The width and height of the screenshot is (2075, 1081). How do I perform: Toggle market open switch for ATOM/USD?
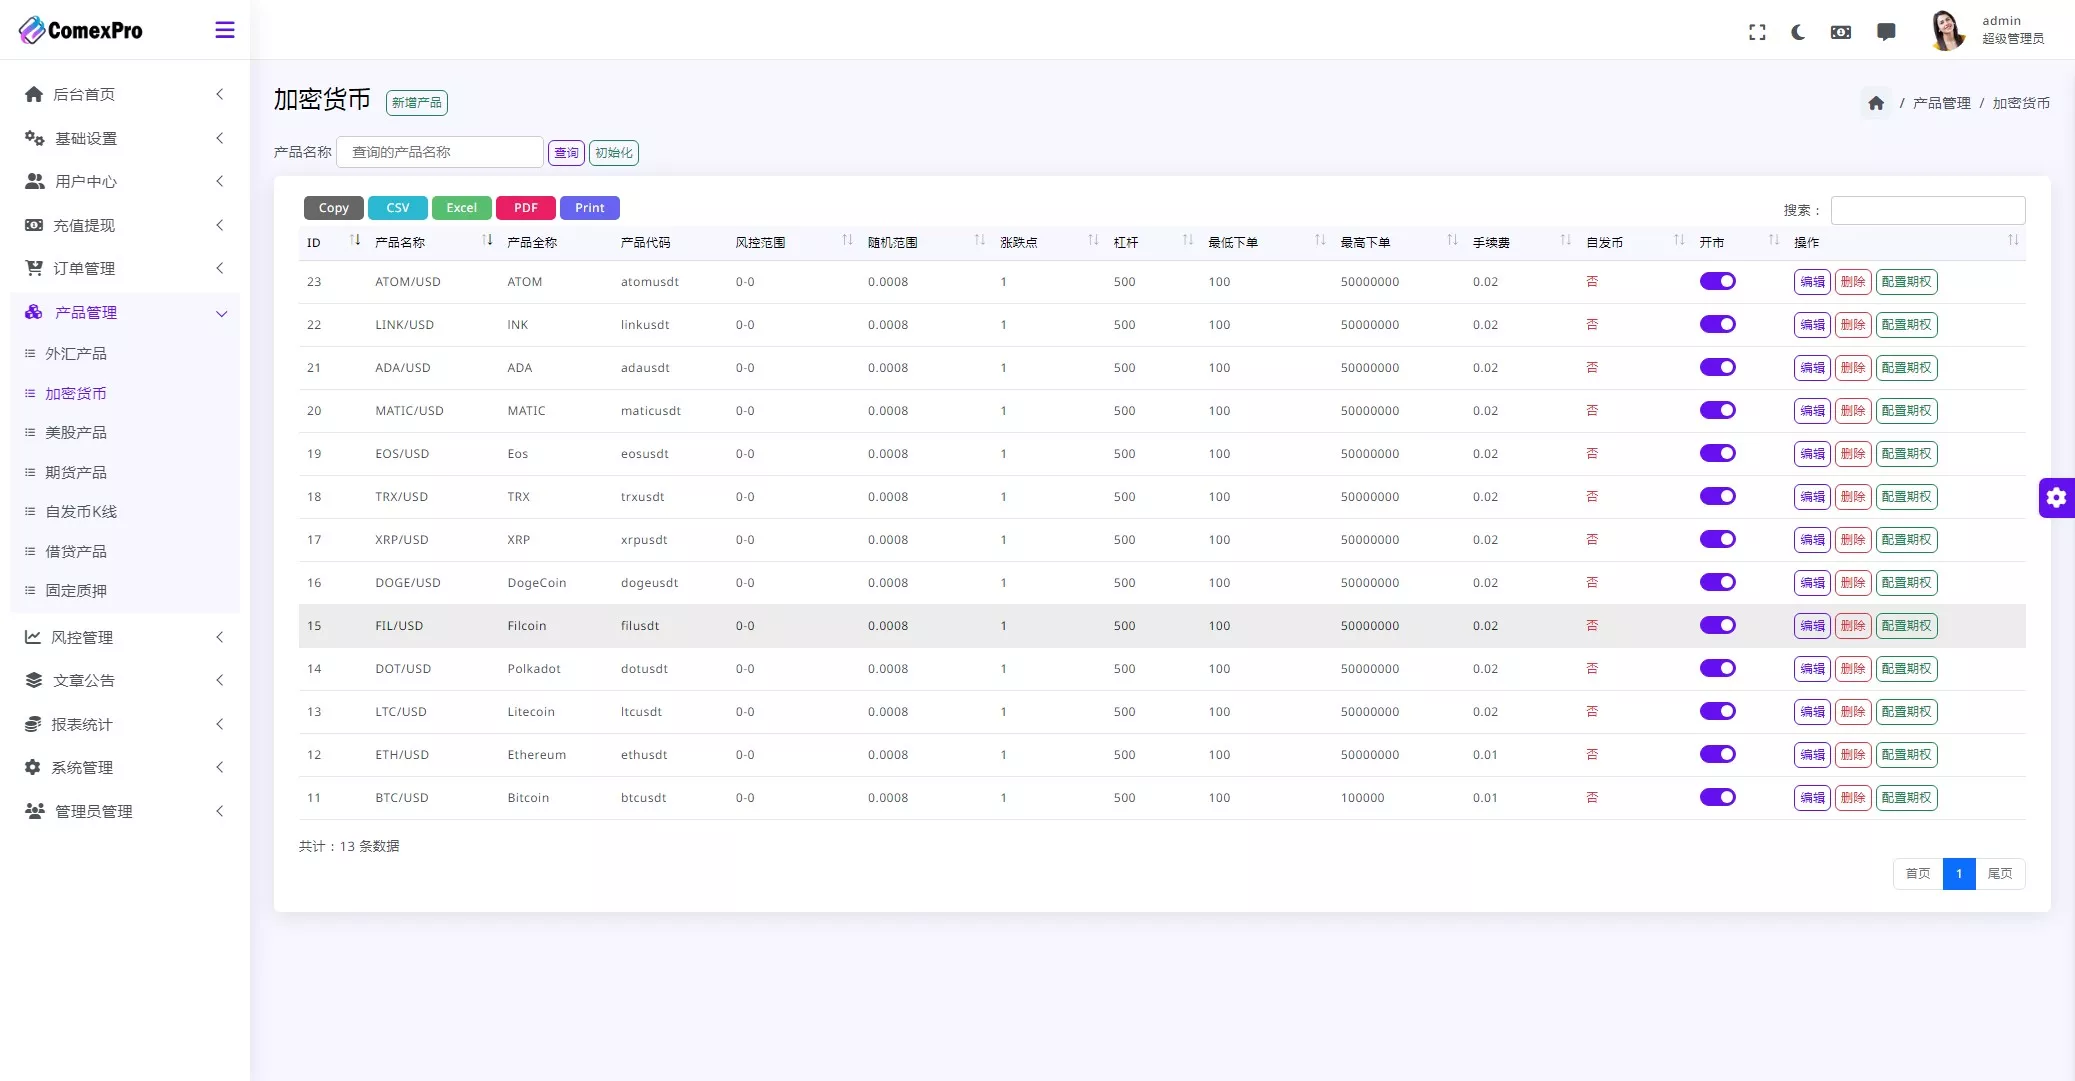tap(1717, 282)
